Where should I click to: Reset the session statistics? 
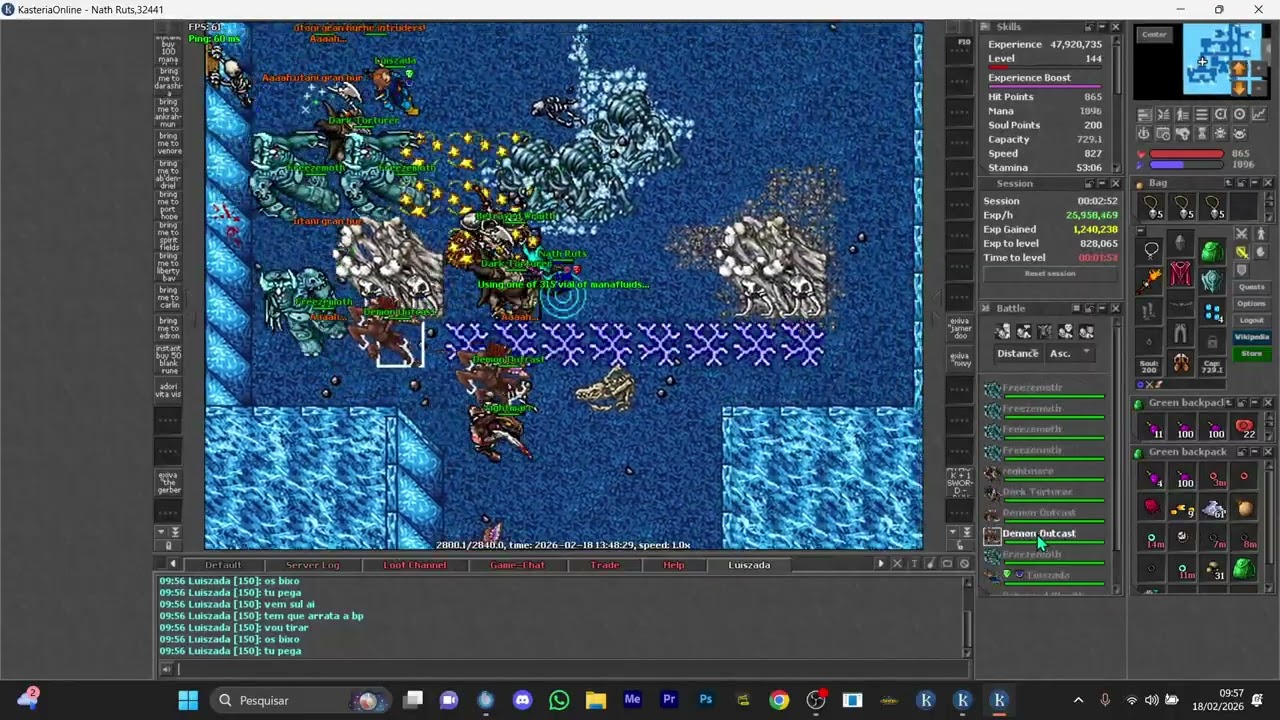pos(1049,273)
